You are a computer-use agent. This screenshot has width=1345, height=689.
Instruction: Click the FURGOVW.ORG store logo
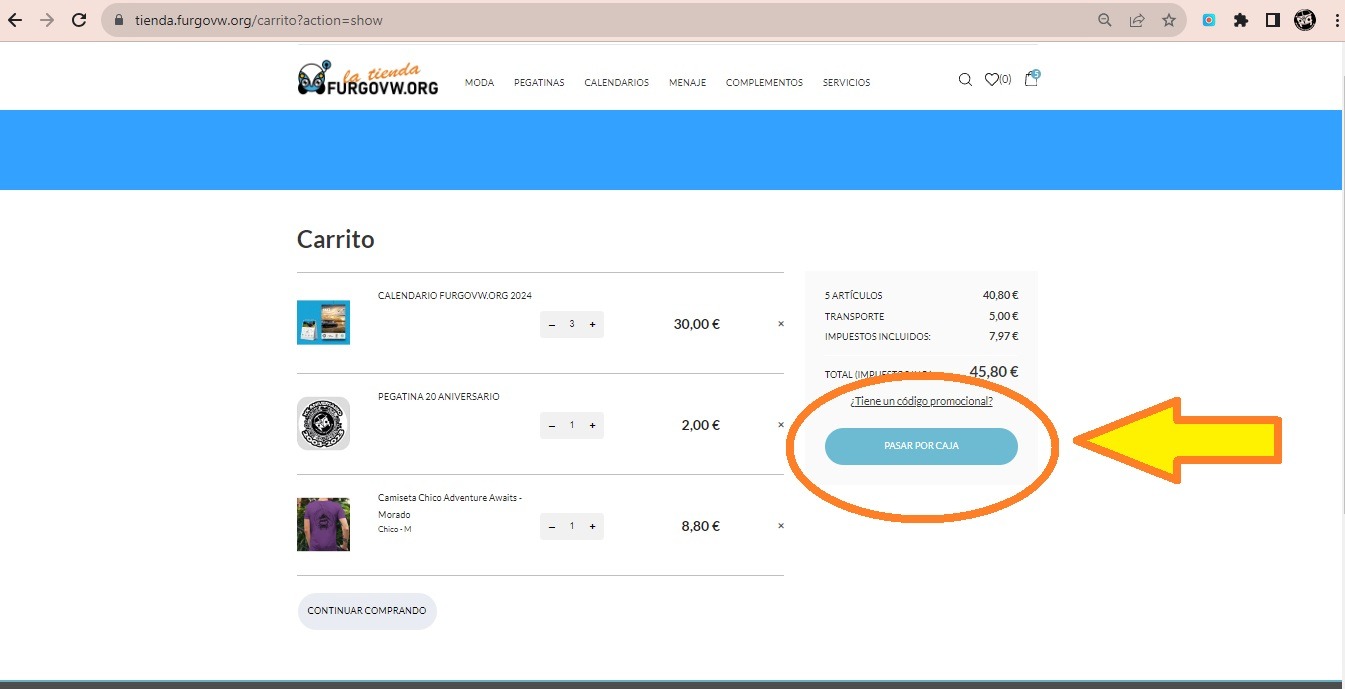[368, 79]
